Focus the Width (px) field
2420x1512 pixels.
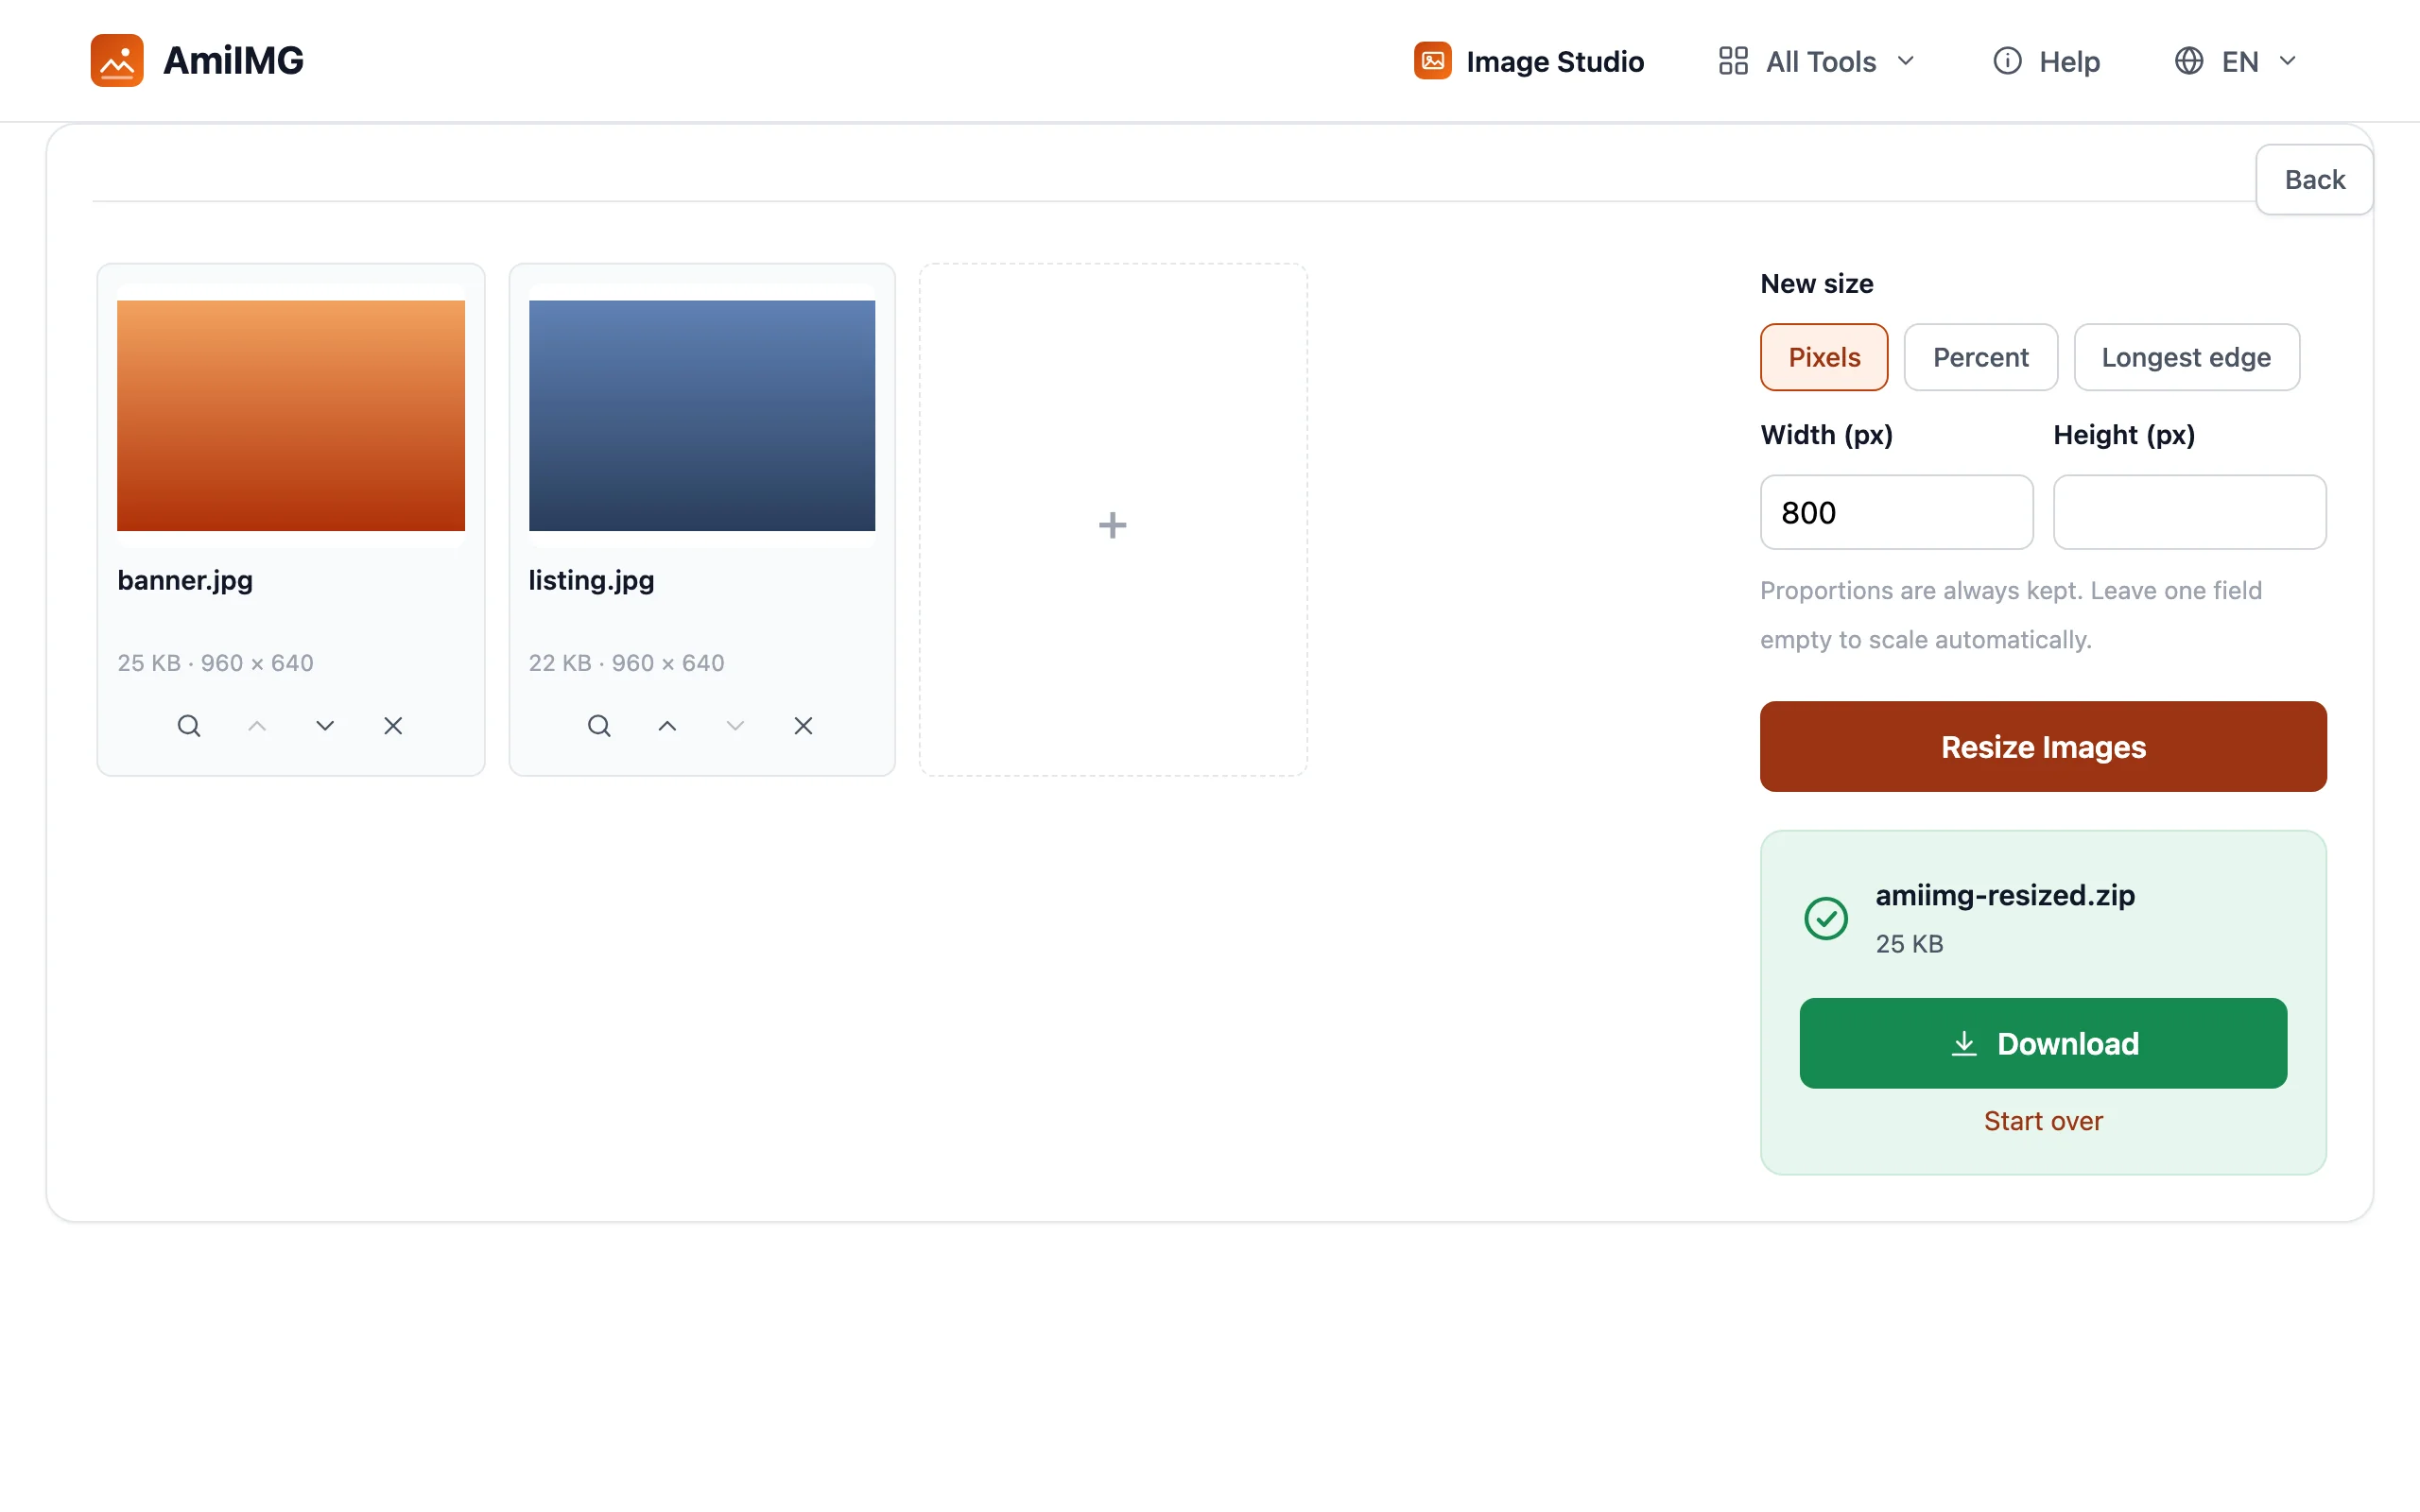click(x=1896, y=512)
